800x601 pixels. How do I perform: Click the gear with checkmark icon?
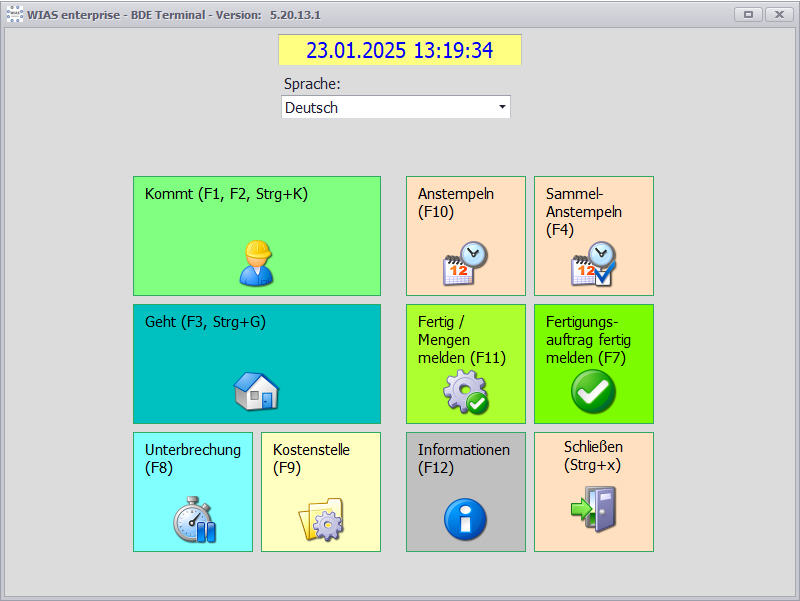coord(465,392)
